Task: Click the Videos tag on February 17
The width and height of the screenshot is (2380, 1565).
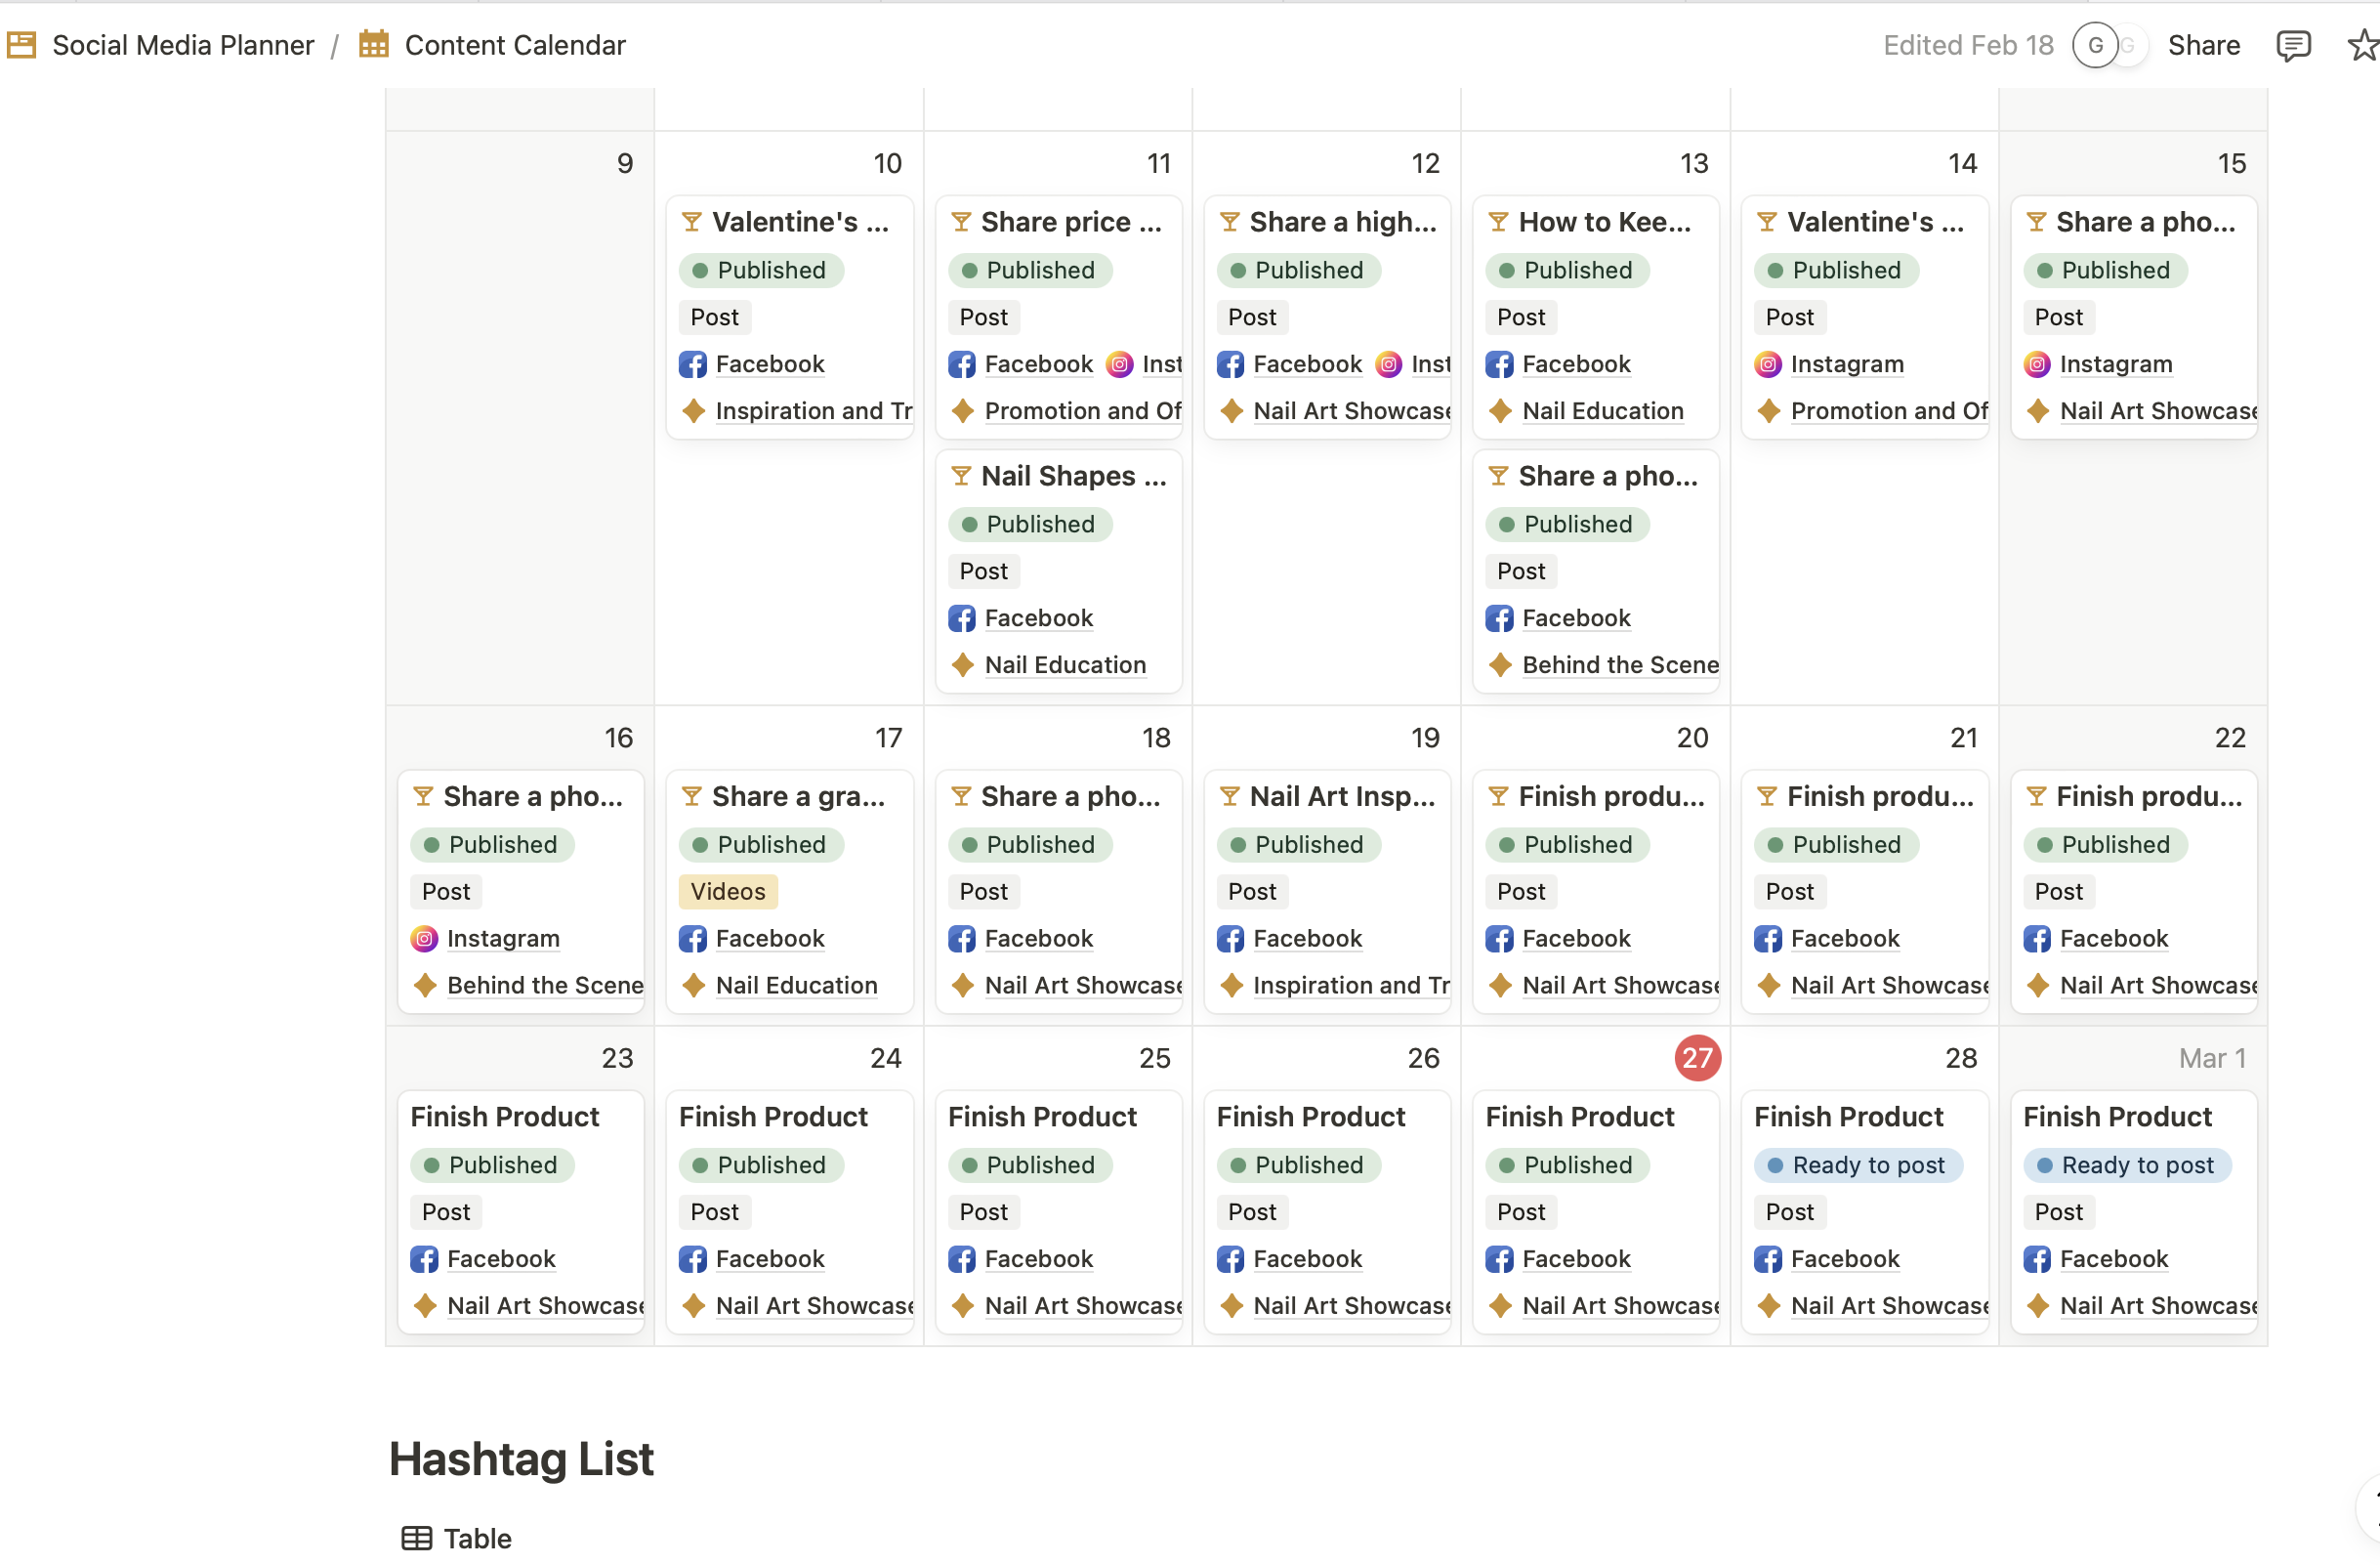Action: [727, 891]
